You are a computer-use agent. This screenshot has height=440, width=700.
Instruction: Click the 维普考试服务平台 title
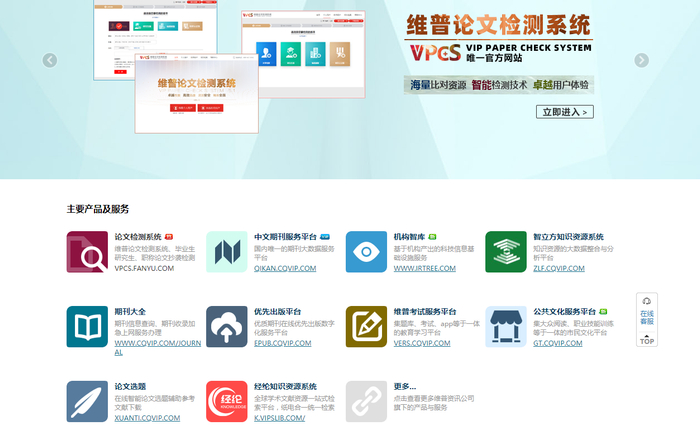[425, 311]
